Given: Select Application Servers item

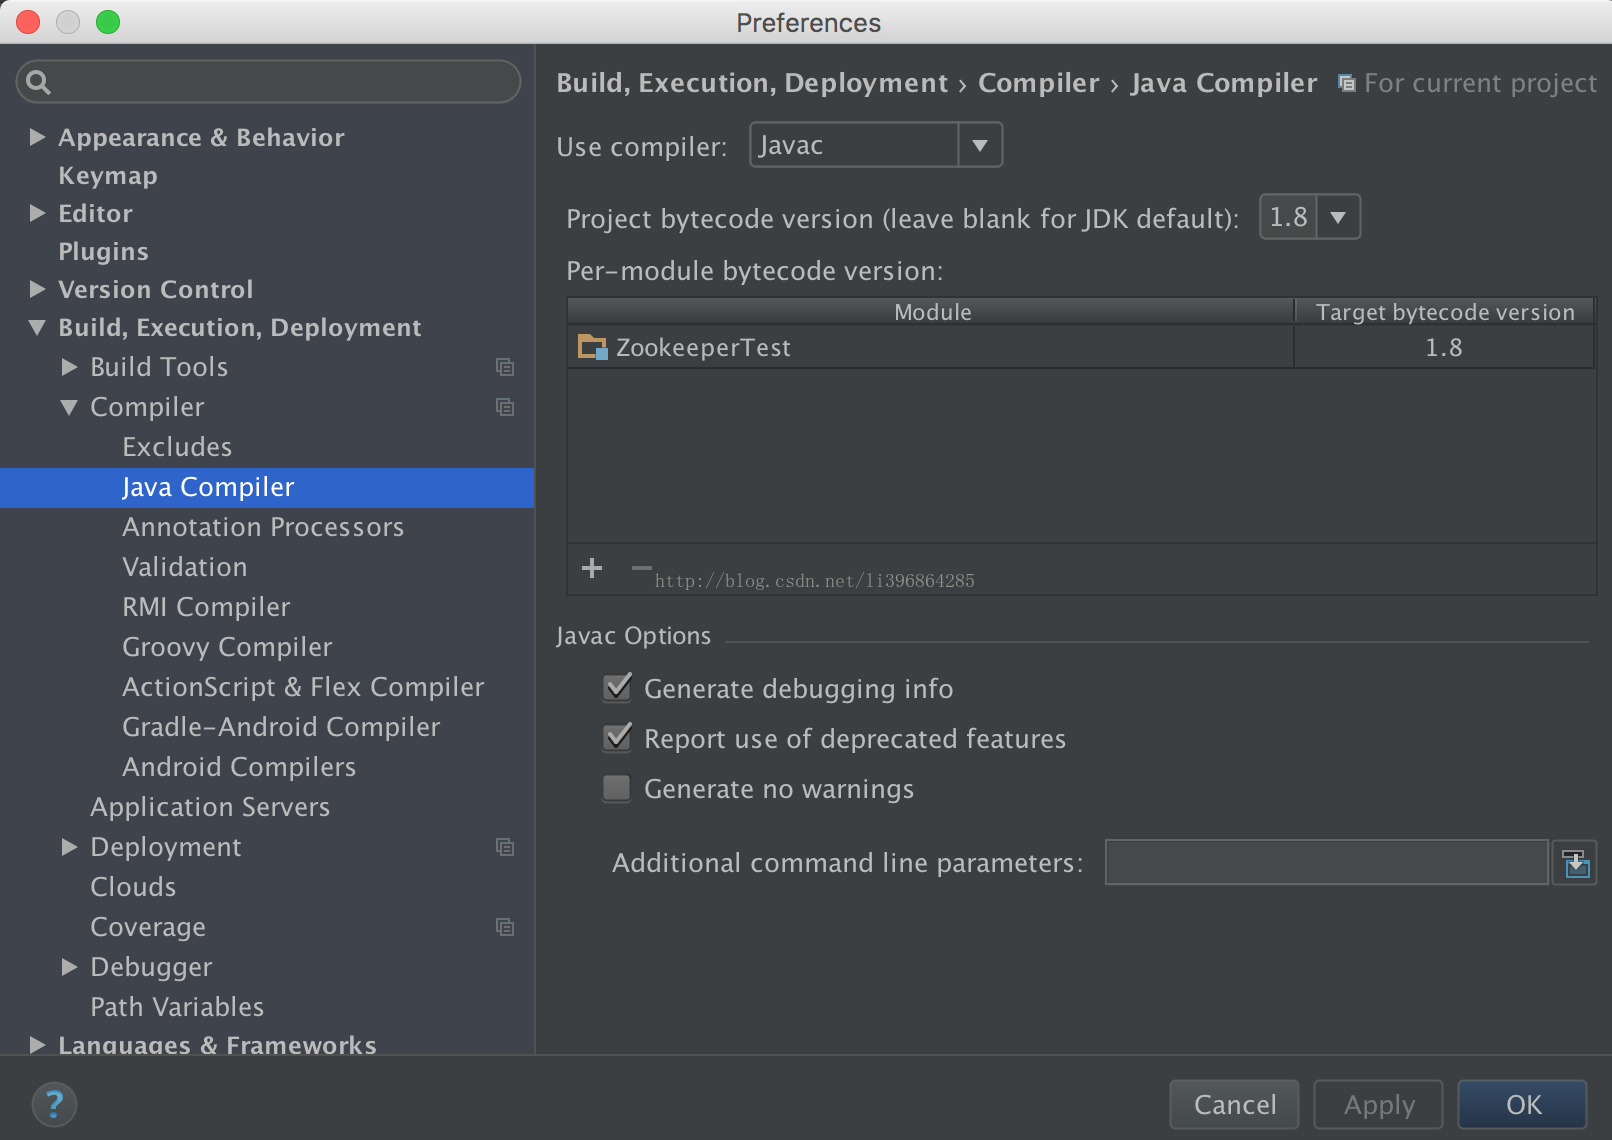Looking at the screenshot, I should (210, 807).
